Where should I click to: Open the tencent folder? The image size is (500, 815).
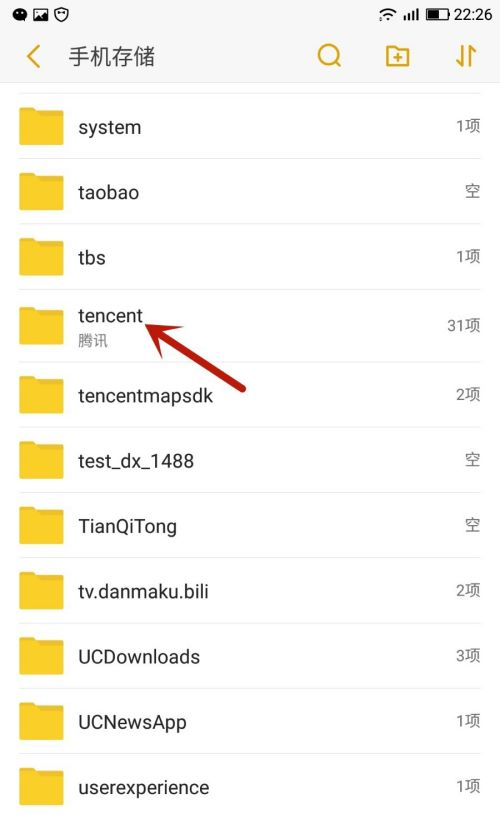tap(249, 326)
